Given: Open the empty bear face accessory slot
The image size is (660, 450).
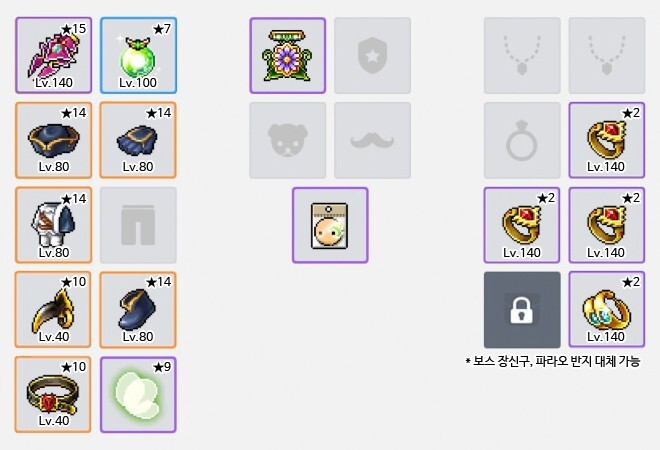Looking at the screenshot, I should [288, 140].
